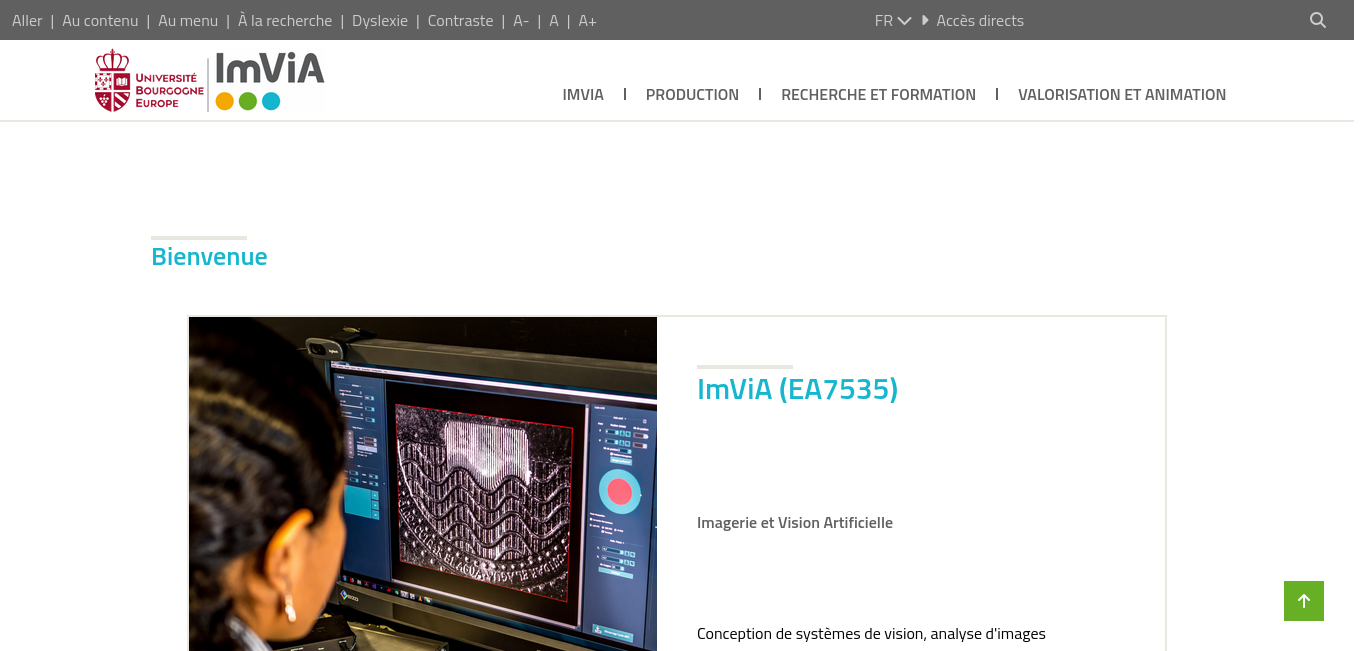Click the ImViA (EA7535) heading
The width and height of the screenshot is (1366, 651).
[797, 389]
